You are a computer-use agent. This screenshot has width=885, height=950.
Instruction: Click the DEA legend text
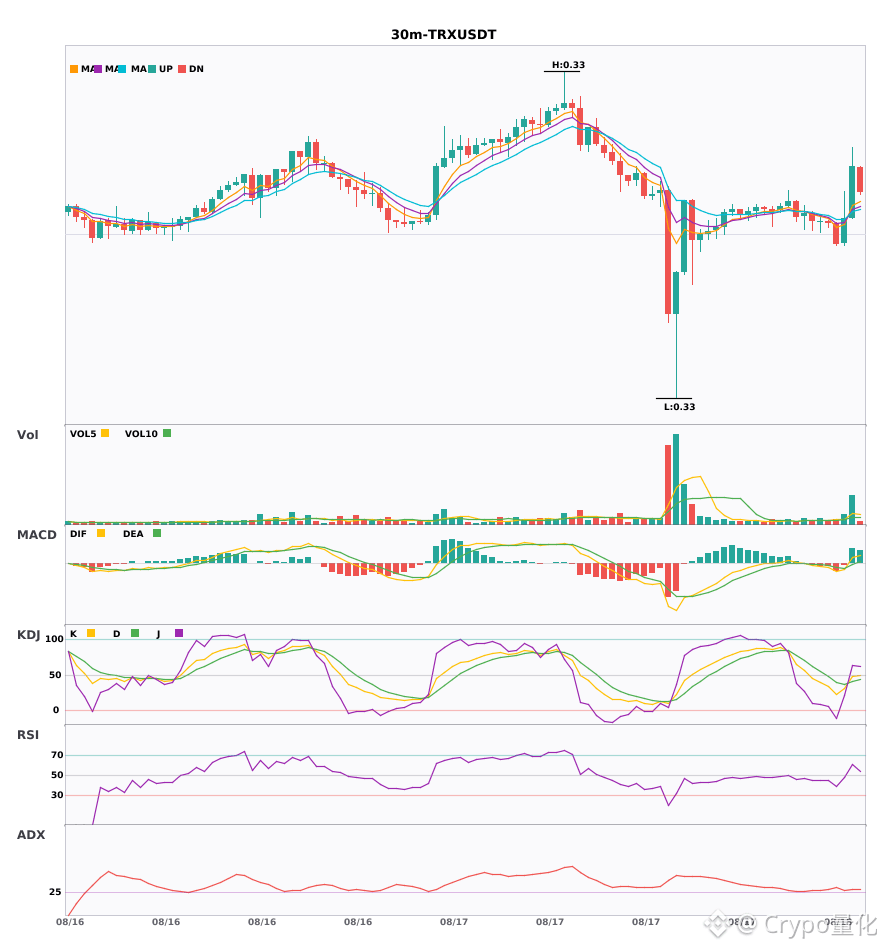tap(133, 534)
